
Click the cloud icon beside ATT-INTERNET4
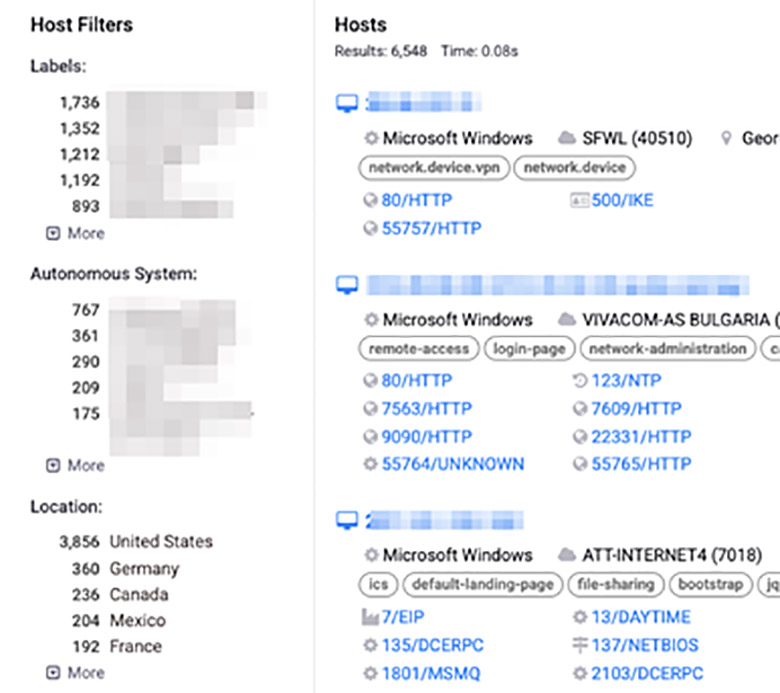567,554
